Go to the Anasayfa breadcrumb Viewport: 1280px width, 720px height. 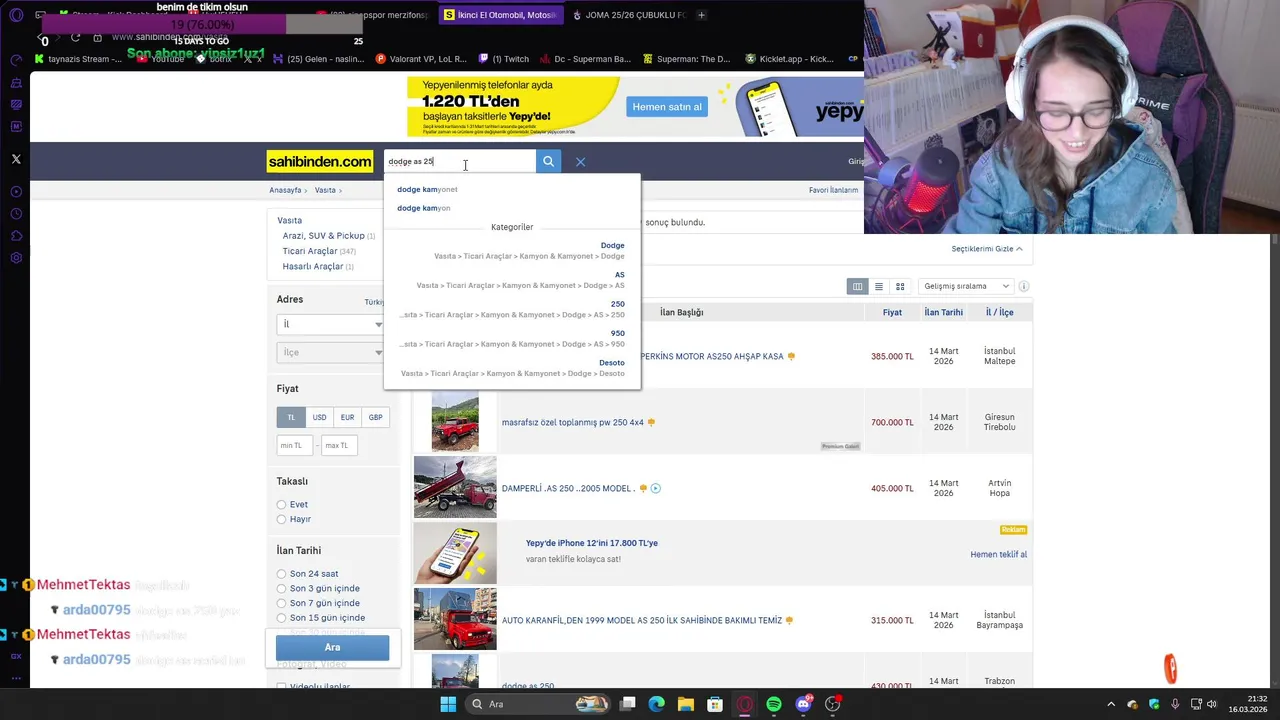coord(285,190)
